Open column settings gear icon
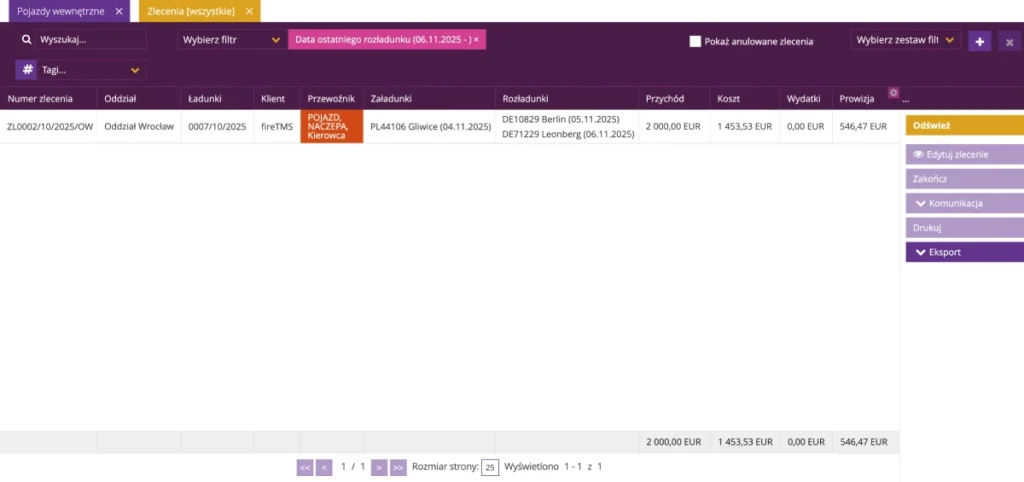Image resolution: width=1024 pixels, height=482 pixels. 893,93
